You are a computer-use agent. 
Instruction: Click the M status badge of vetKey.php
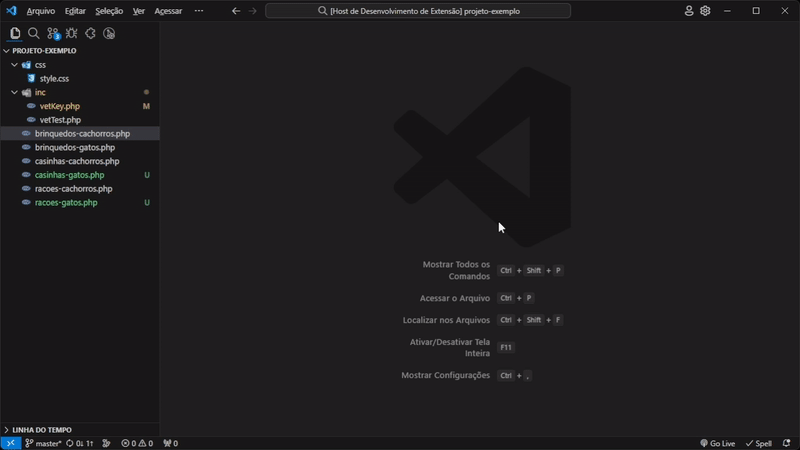(x=146, y=106)
